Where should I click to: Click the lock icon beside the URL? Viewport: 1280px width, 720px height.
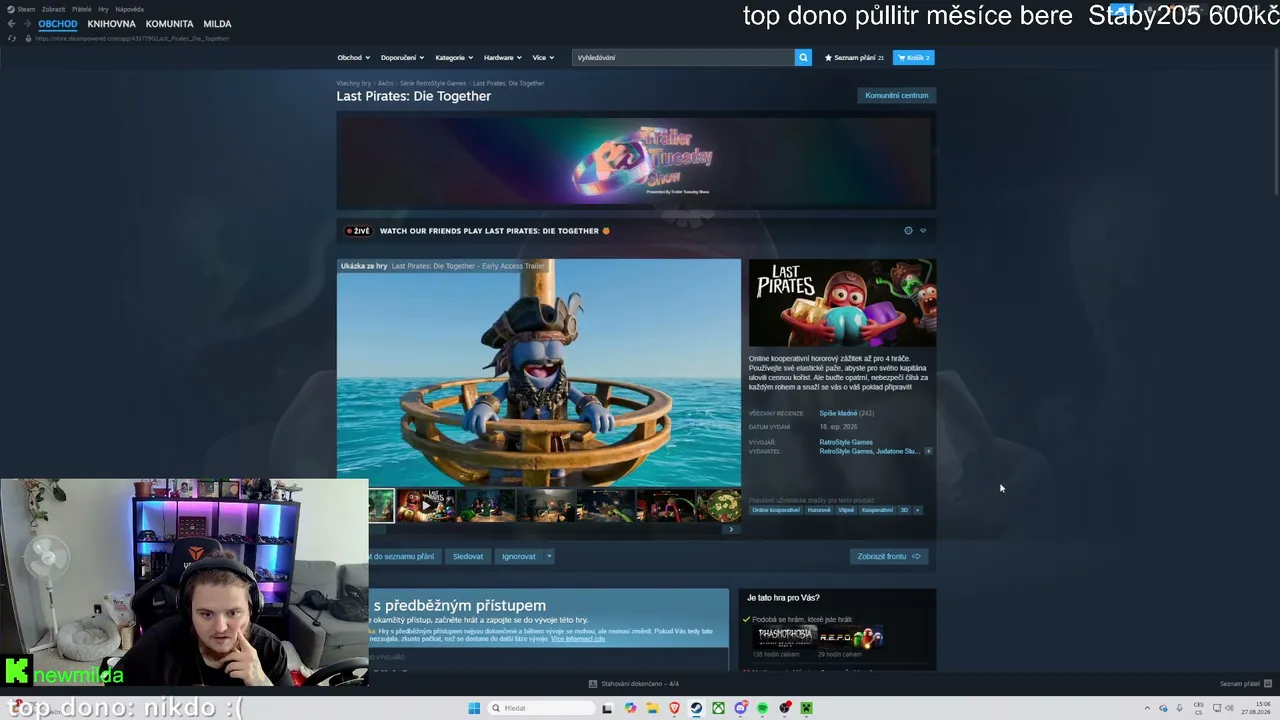click(26, 38)
